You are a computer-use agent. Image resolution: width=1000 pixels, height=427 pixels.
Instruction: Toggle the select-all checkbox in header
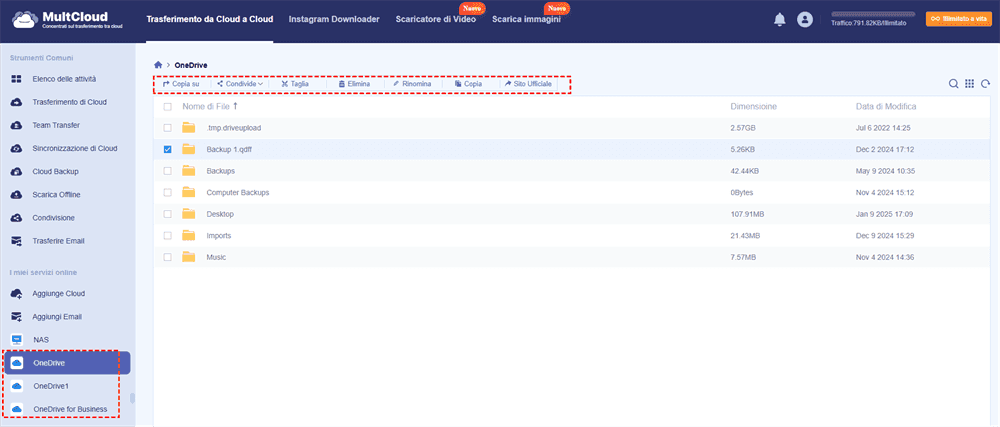tap(168, 107)
